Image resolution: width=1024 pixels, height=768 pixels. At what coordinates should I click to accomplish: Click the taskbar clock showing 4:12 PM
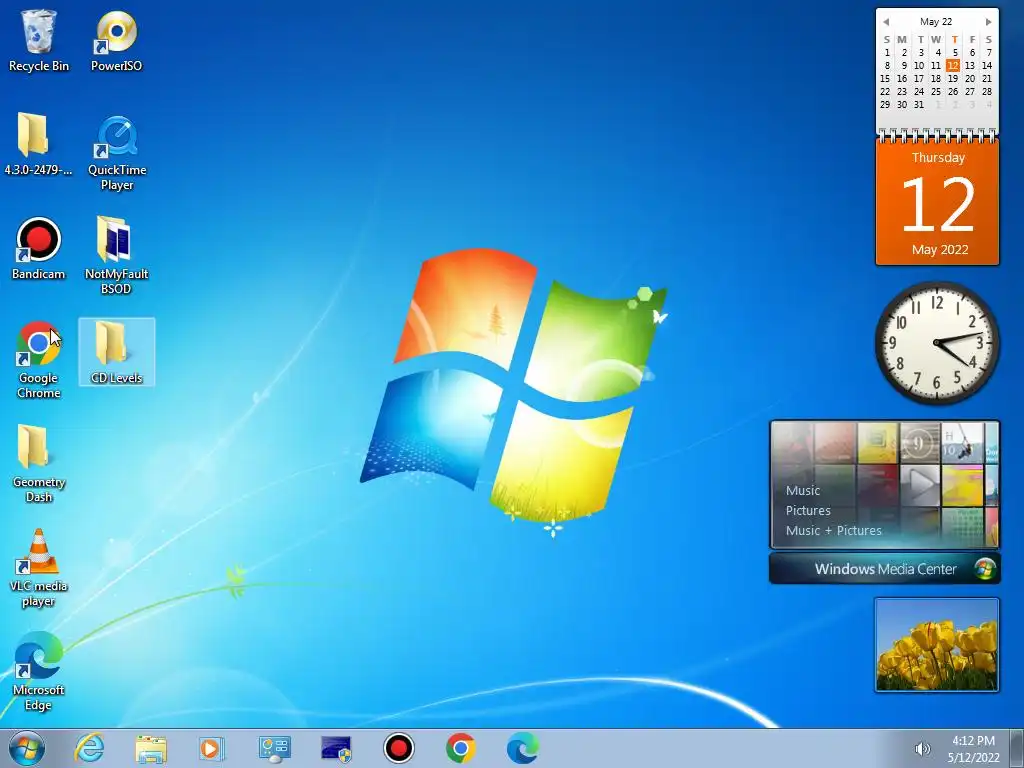(973, 749)
